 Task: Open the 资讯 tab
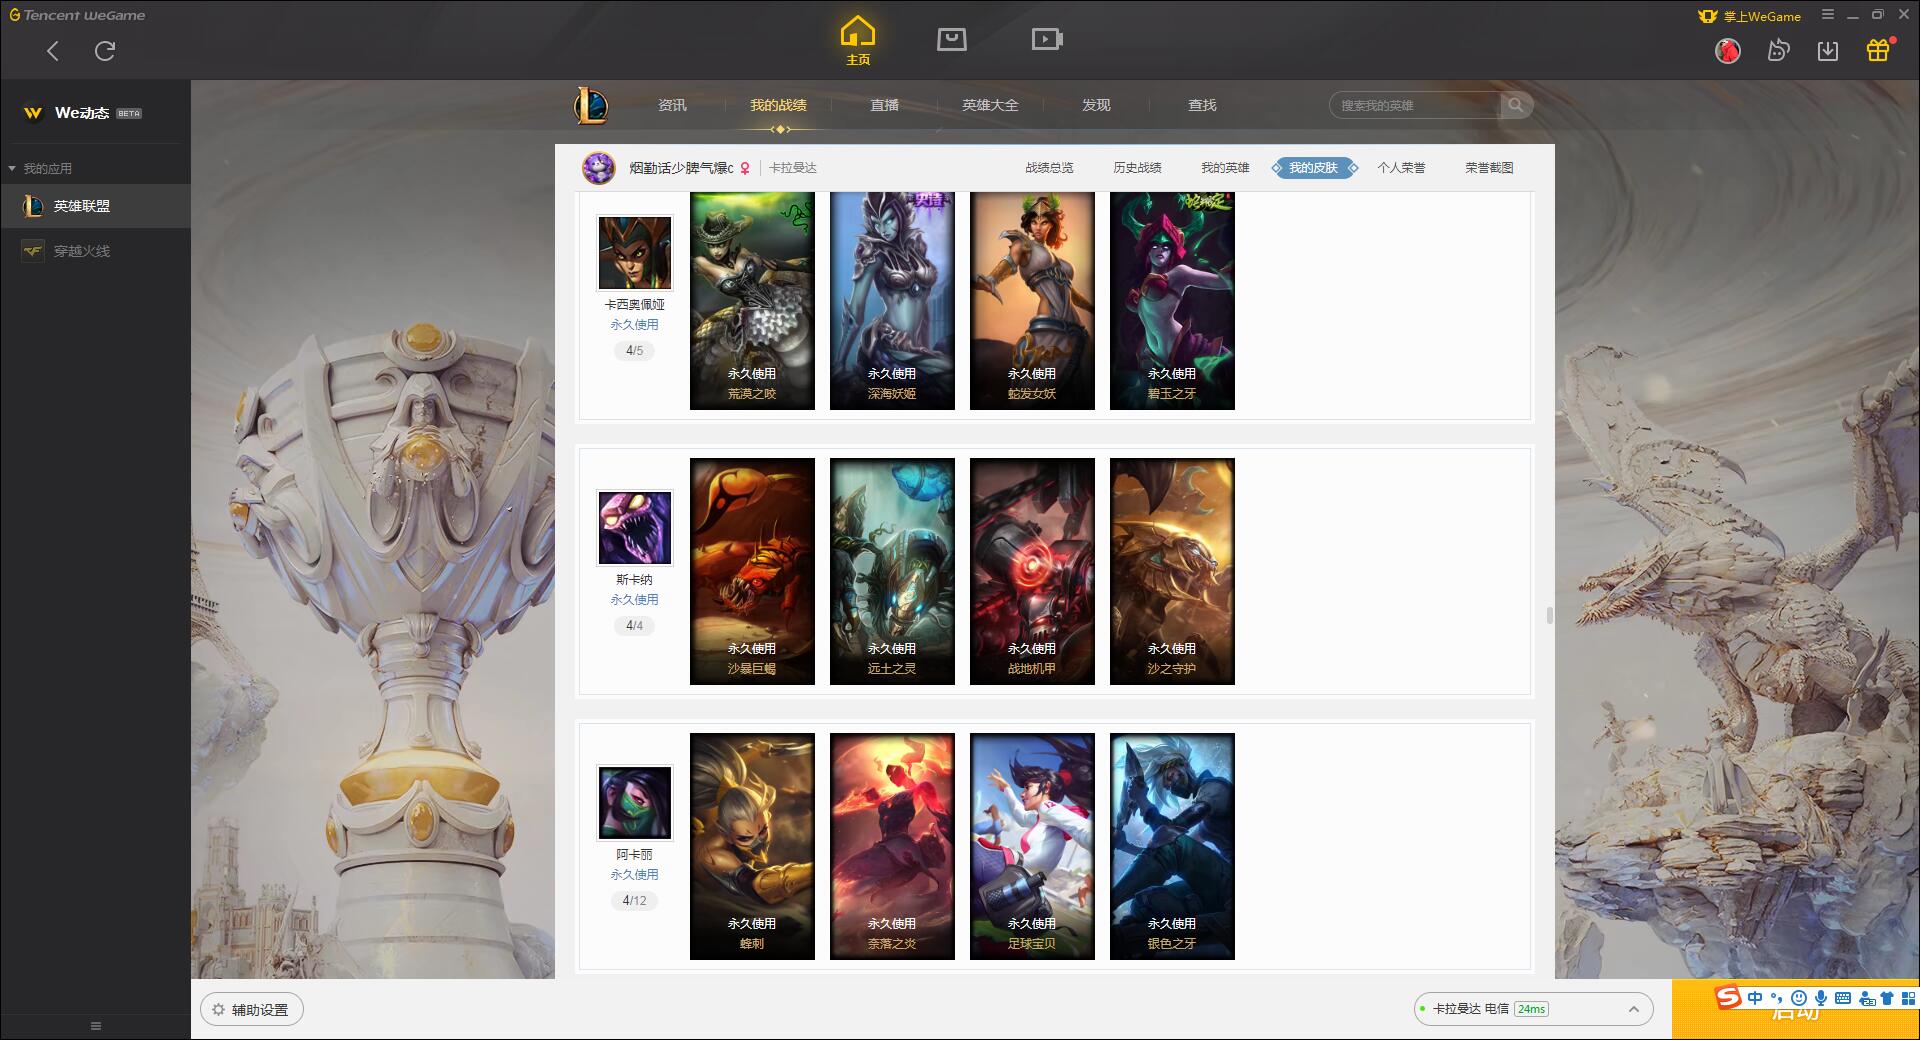672,105
